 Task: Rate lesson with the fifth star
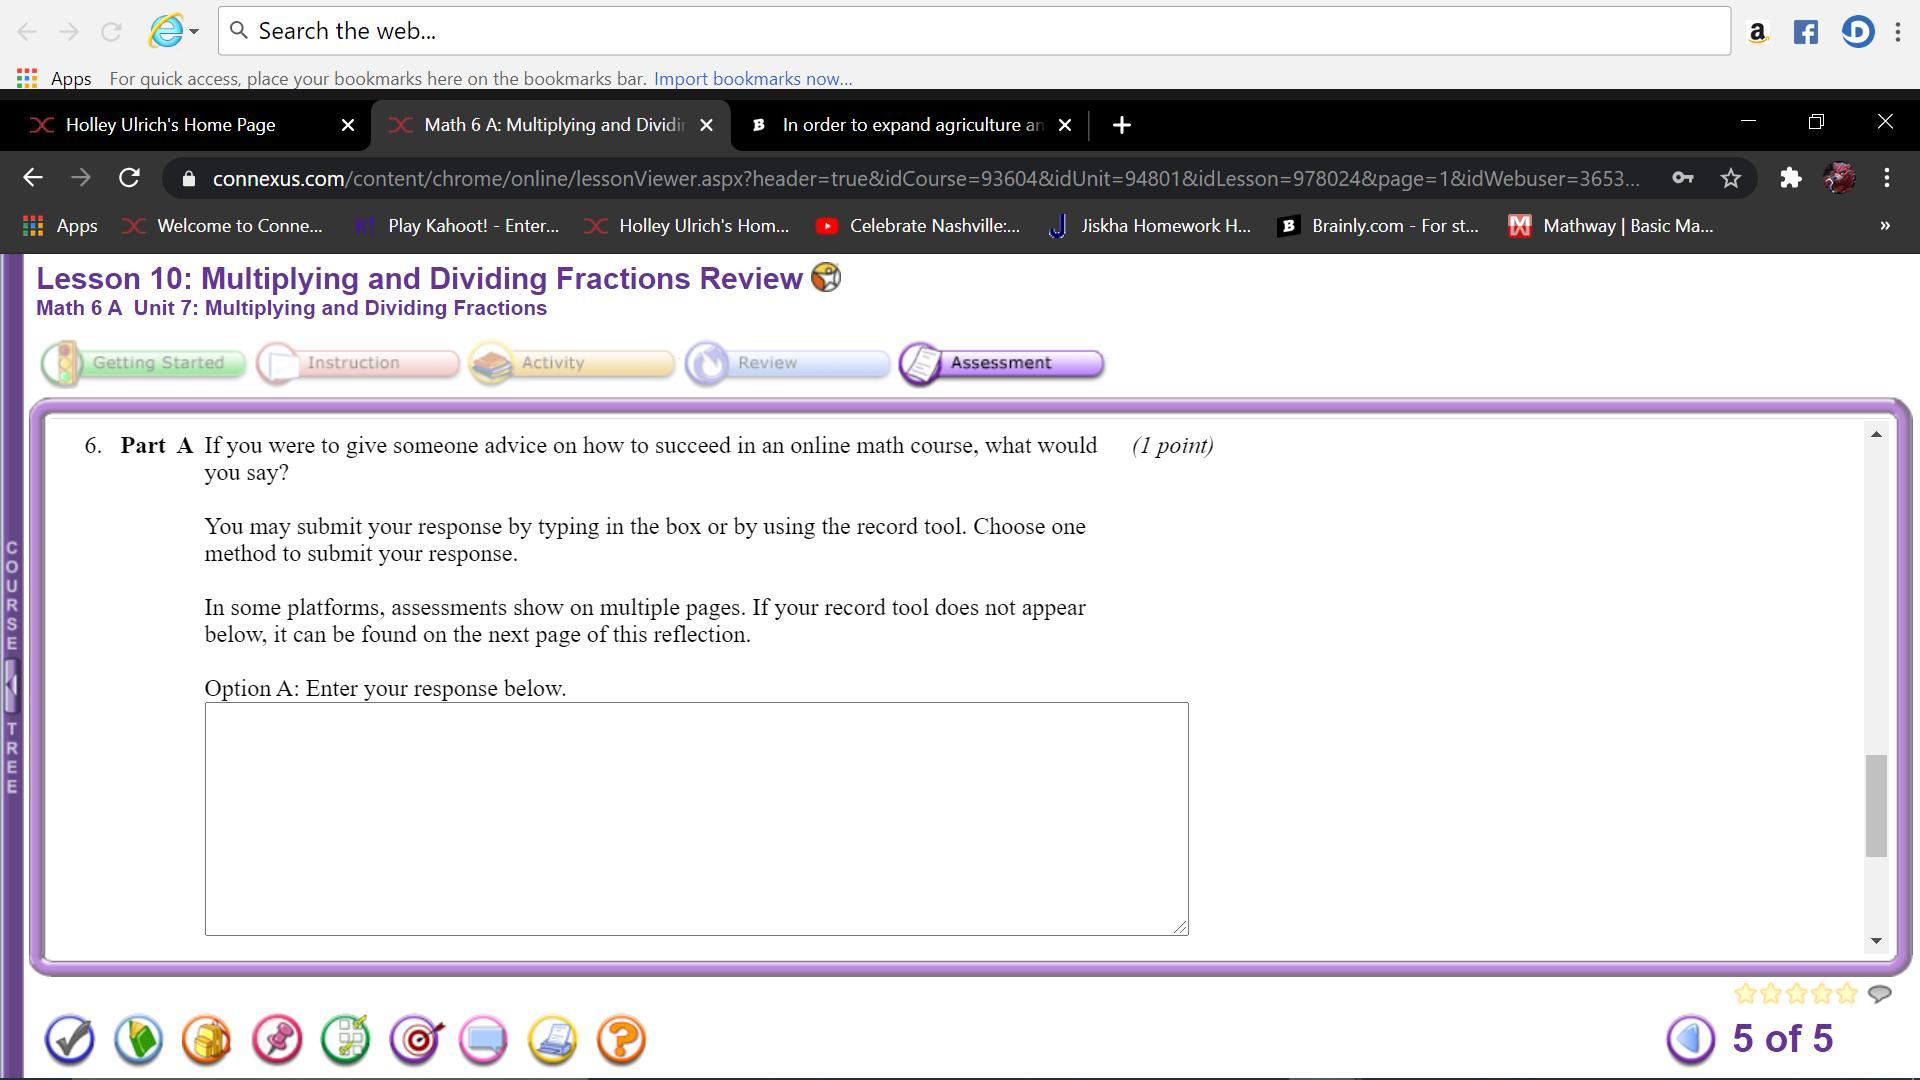pos(1847,994)
